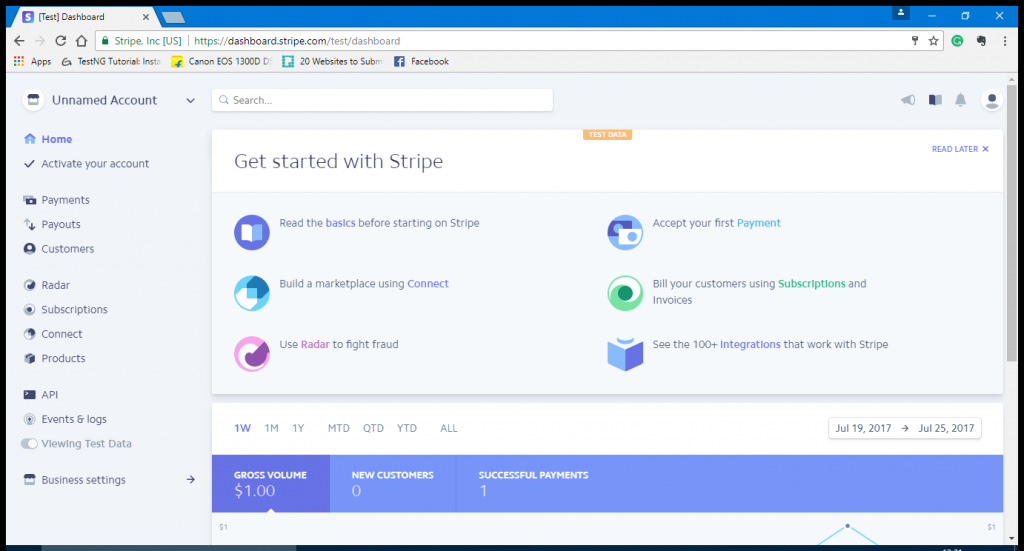Click the Customers person icon
Screen dimensions: 1024x551
pos(29,249)
